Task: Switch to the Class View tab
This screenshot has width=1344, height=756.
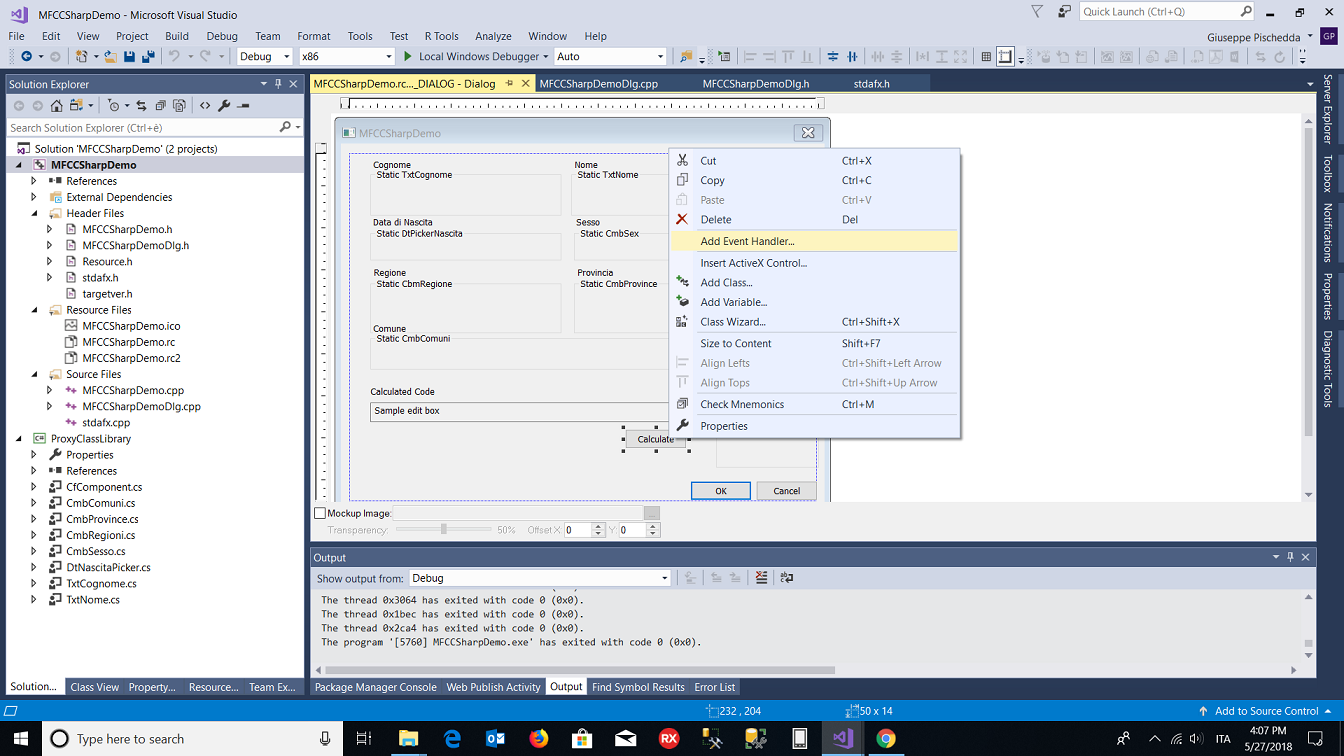Action: [95, 687]
